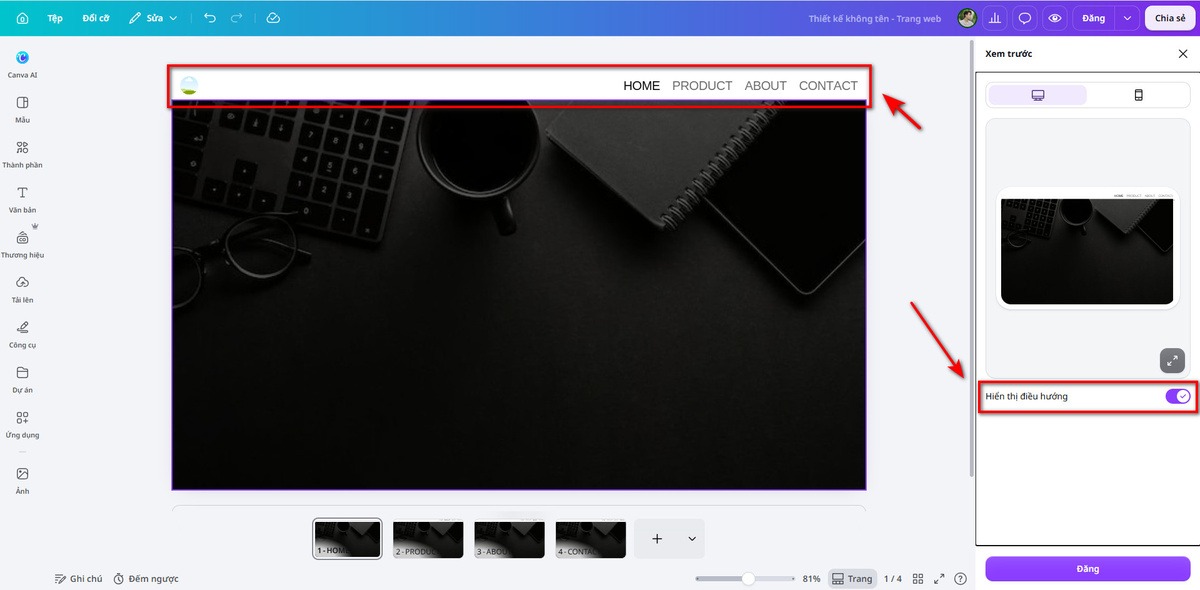Viewport: 1200px width, 590px height.
Task: Open the Dự án projects panel
Action: click(x=22, y=379)
